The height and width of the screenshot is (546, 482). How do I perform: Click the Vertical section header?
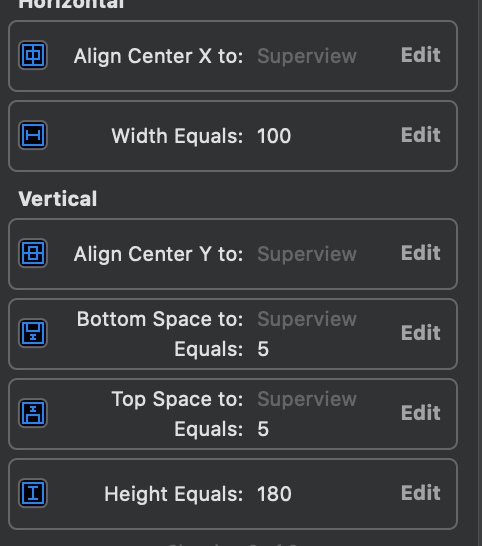pyautogui.click(x=58, y=199)
